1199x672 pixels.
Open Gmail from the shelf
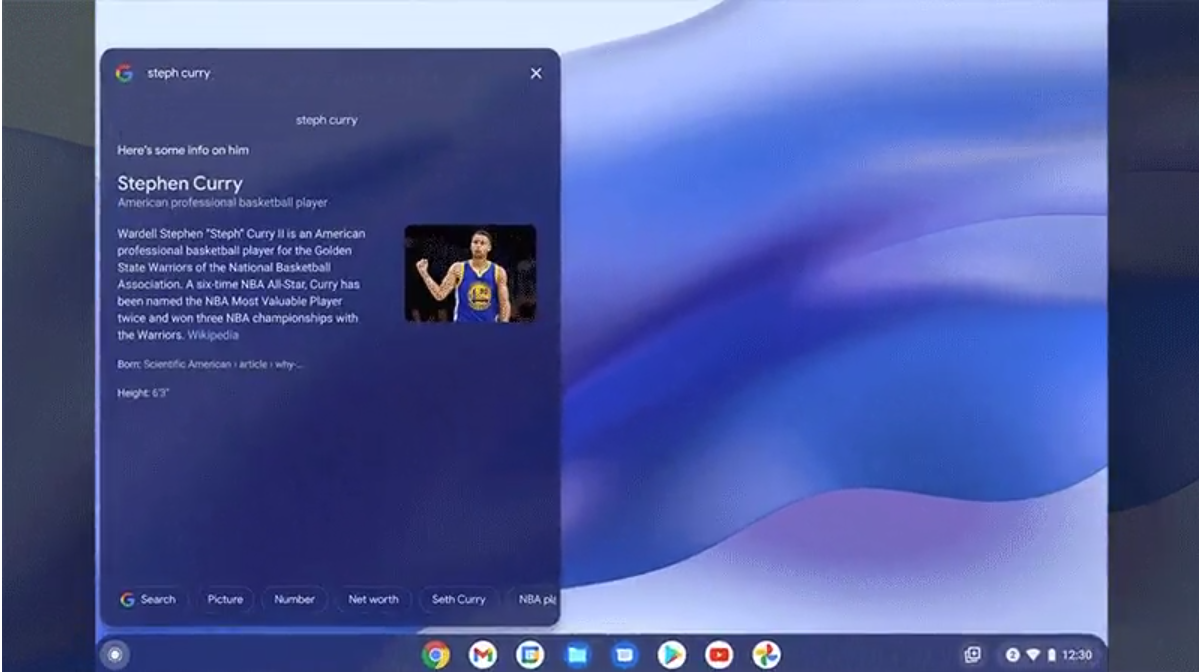click(x=483, y=654)
